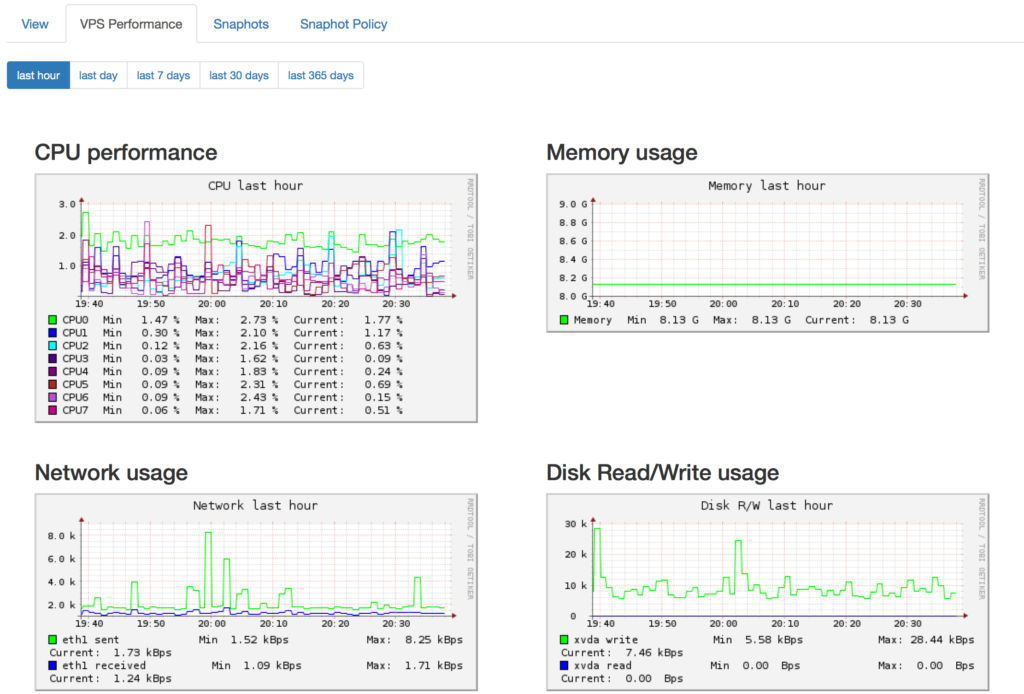Screen dimensions: 1024x694
Task: Click xvda write current 7.46 kBps
Action: (x=654, y=653)
